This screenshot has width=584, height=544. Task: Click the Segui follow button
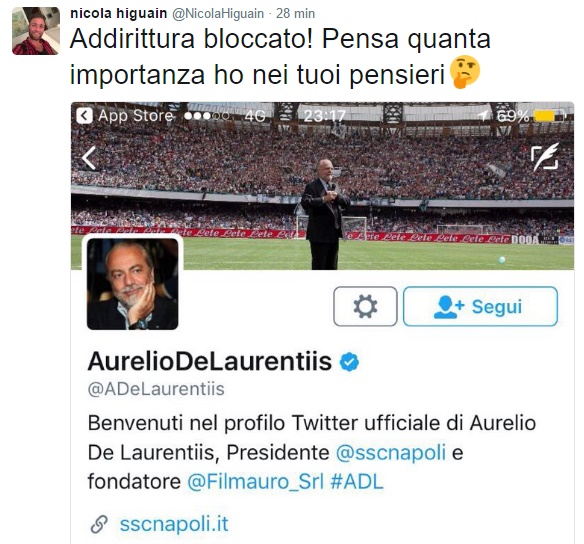[x=480, y=306]
